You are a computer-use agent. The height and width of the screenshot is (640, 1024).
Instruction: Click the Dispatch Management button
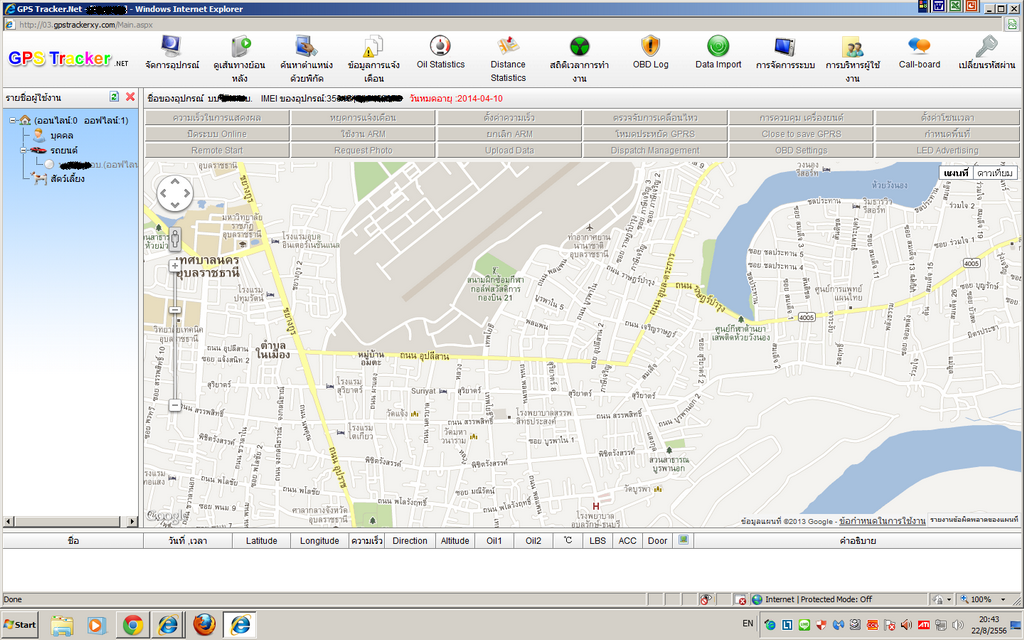655,150
